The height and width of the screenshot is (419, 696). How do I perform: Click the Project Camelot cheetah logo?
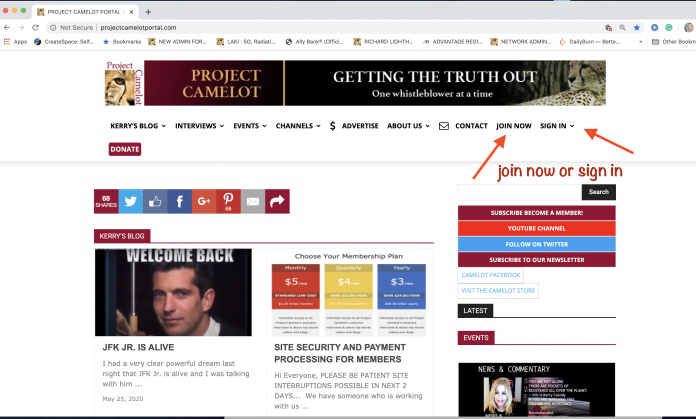tap(124, 83)
